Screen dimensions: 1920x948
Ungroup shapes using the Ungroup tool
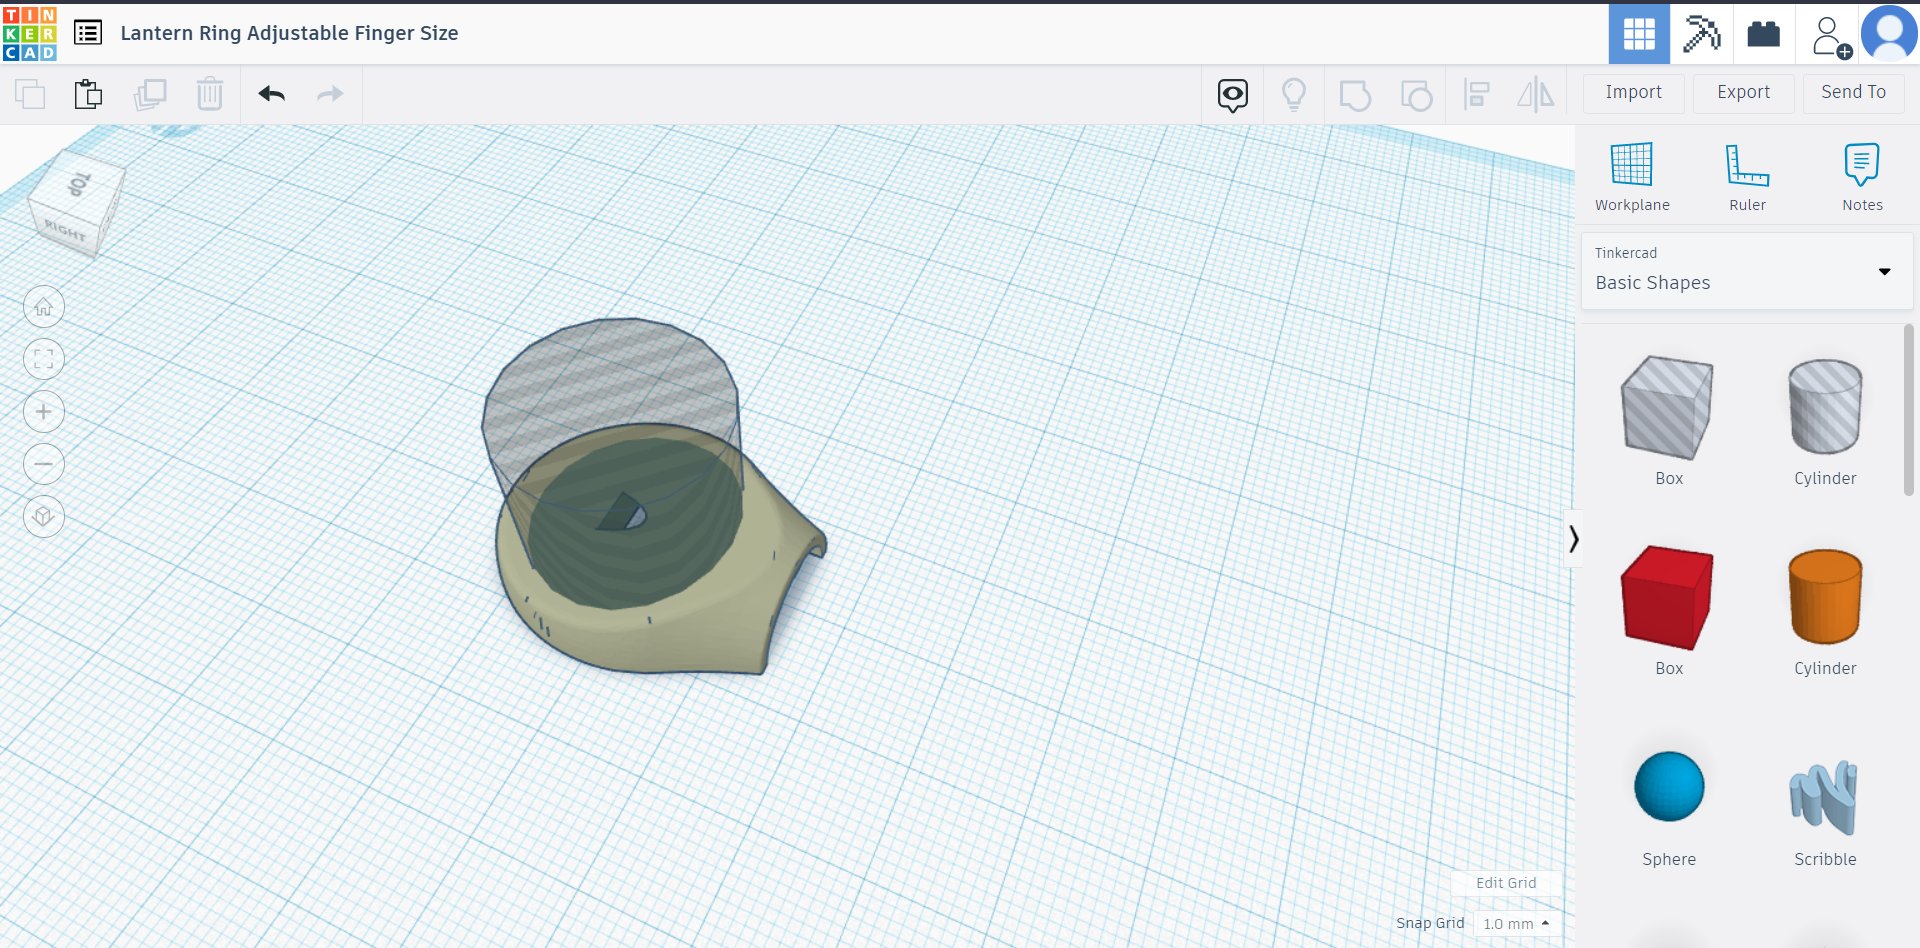coord(1416,94)
